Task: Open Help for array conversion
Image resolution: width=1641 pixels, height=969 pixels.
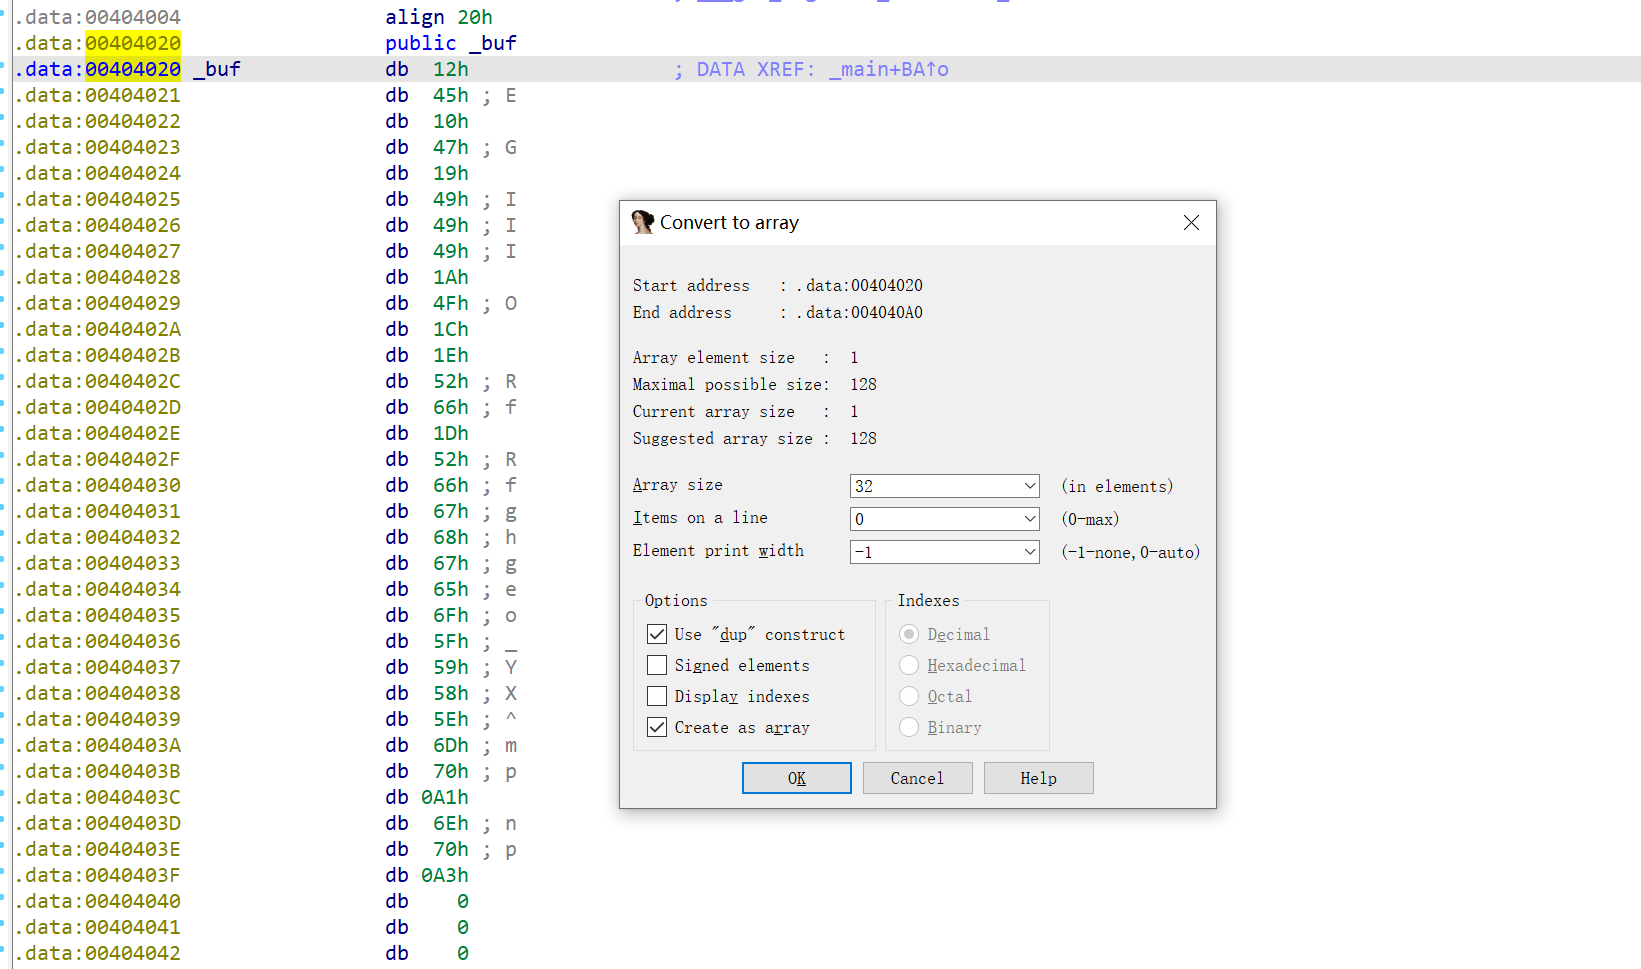Action: (1038, 778)
